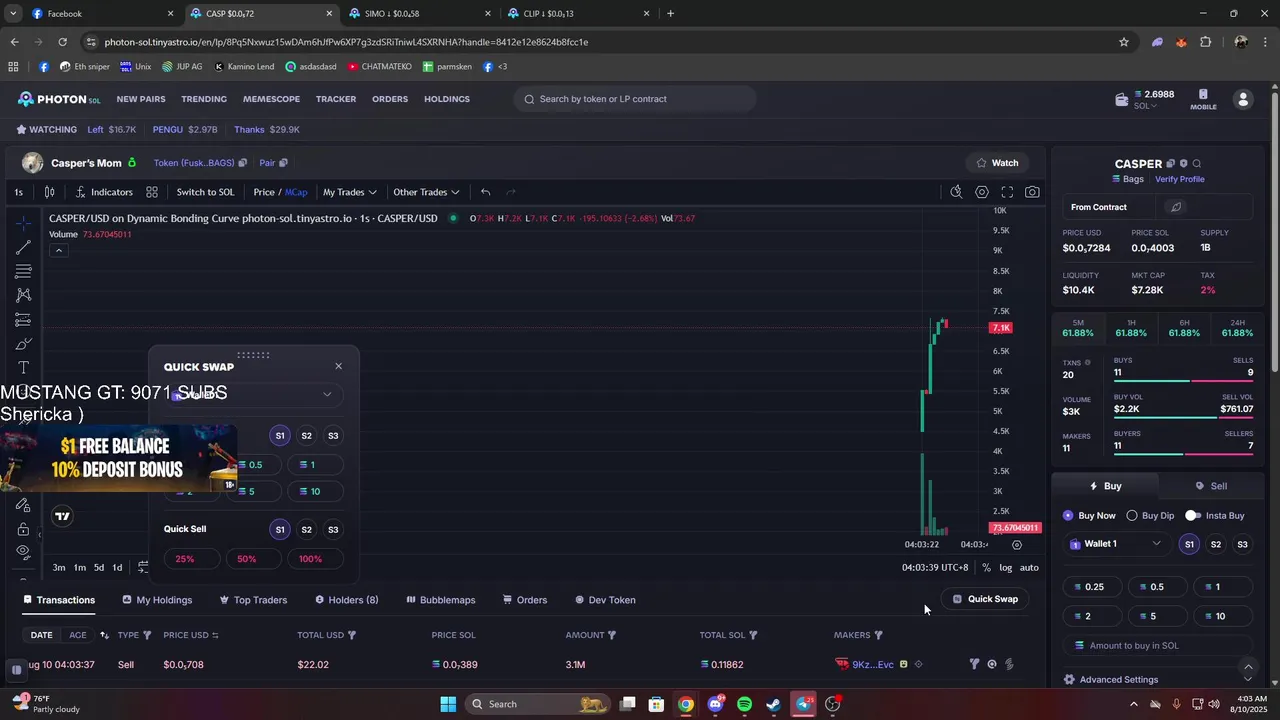Screen dimensions: 1280x720
Task: Open Google Chrome from the taskbar
Action: coord(685,704)
